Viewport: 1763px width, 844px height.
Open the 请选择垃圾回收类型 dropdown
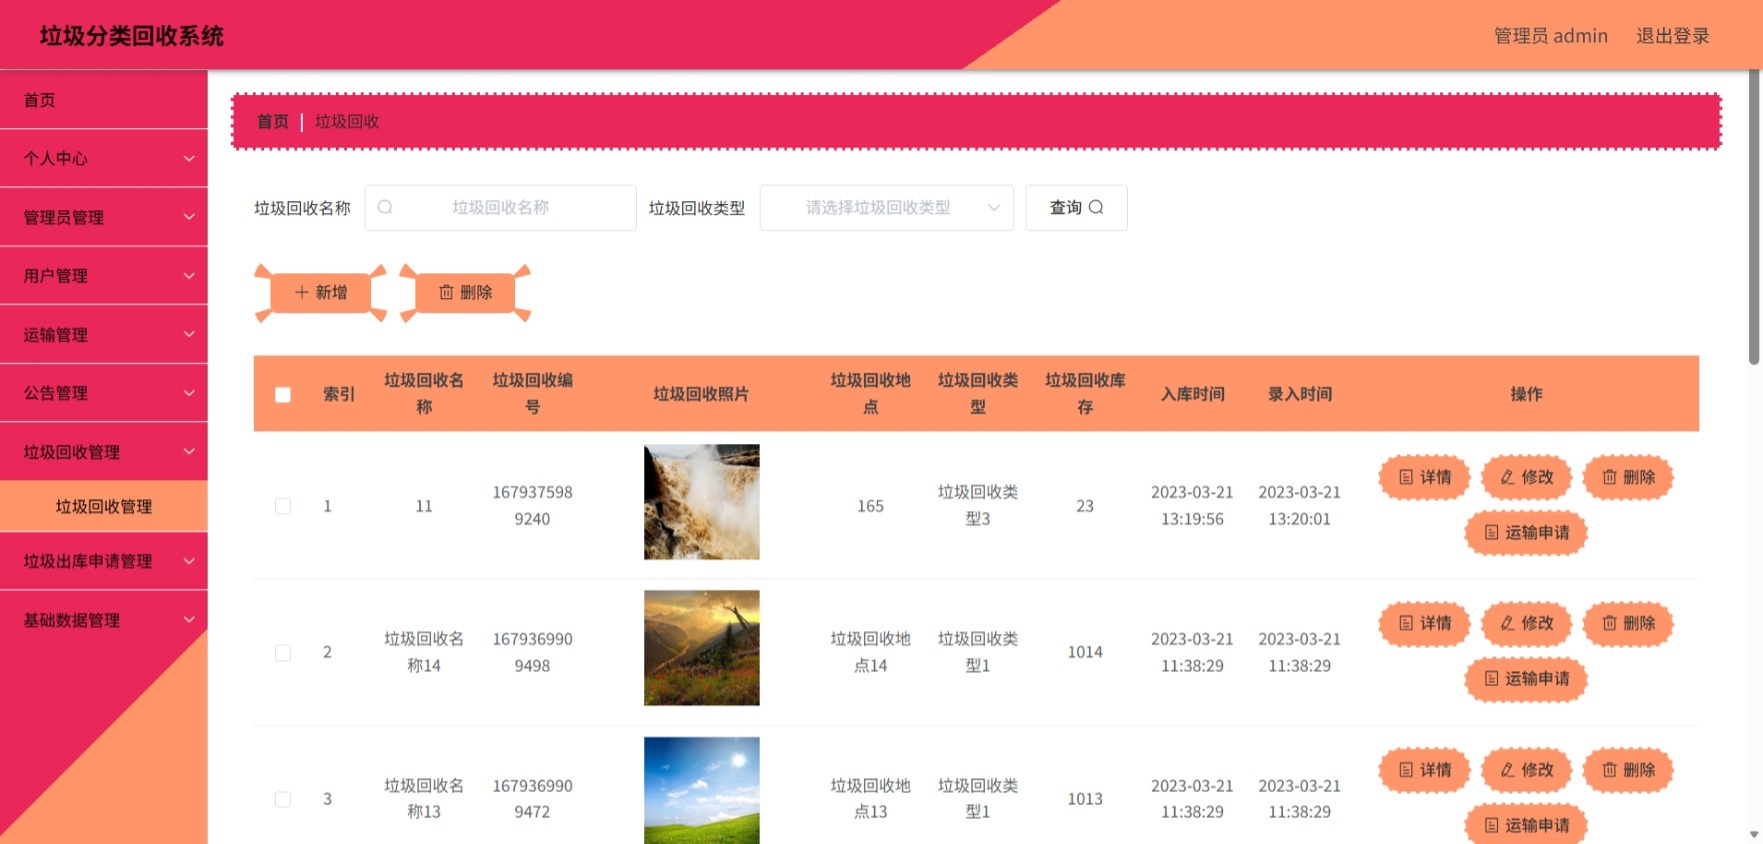(887, 208)
